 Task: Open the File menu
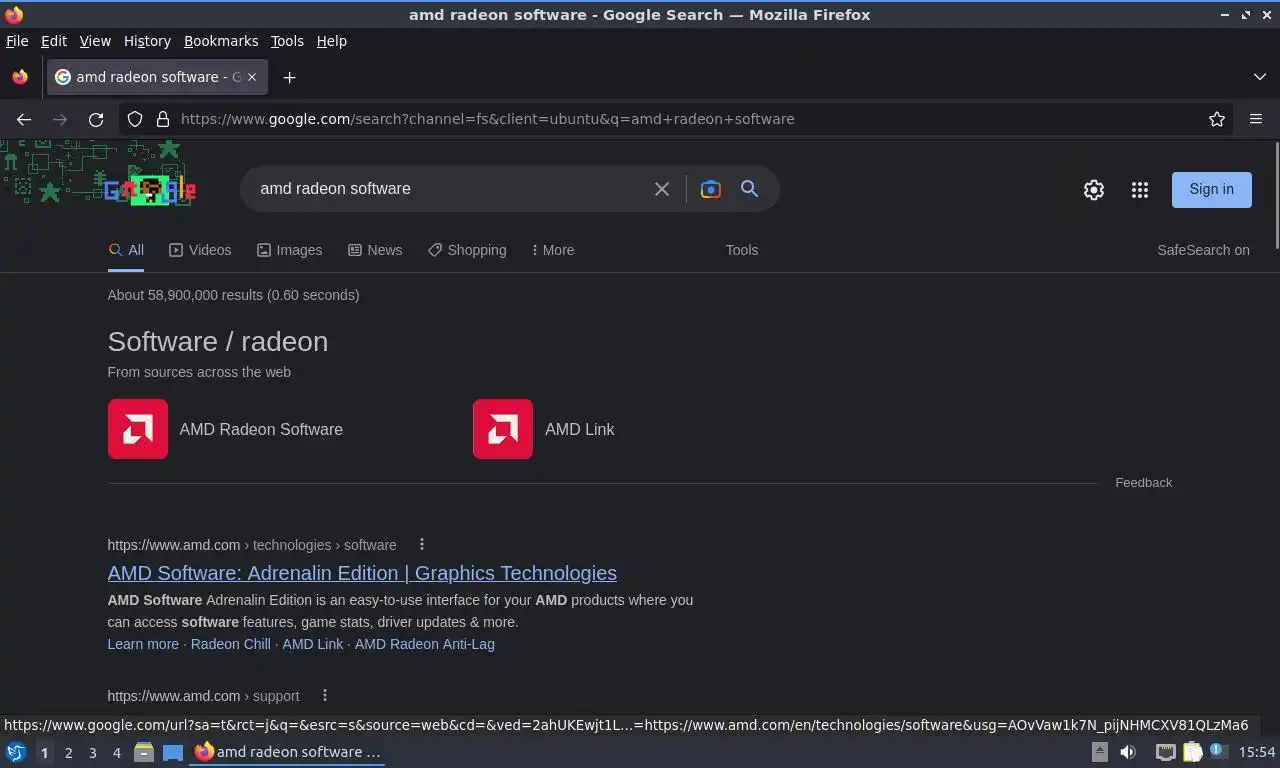[x=17, y=41]
